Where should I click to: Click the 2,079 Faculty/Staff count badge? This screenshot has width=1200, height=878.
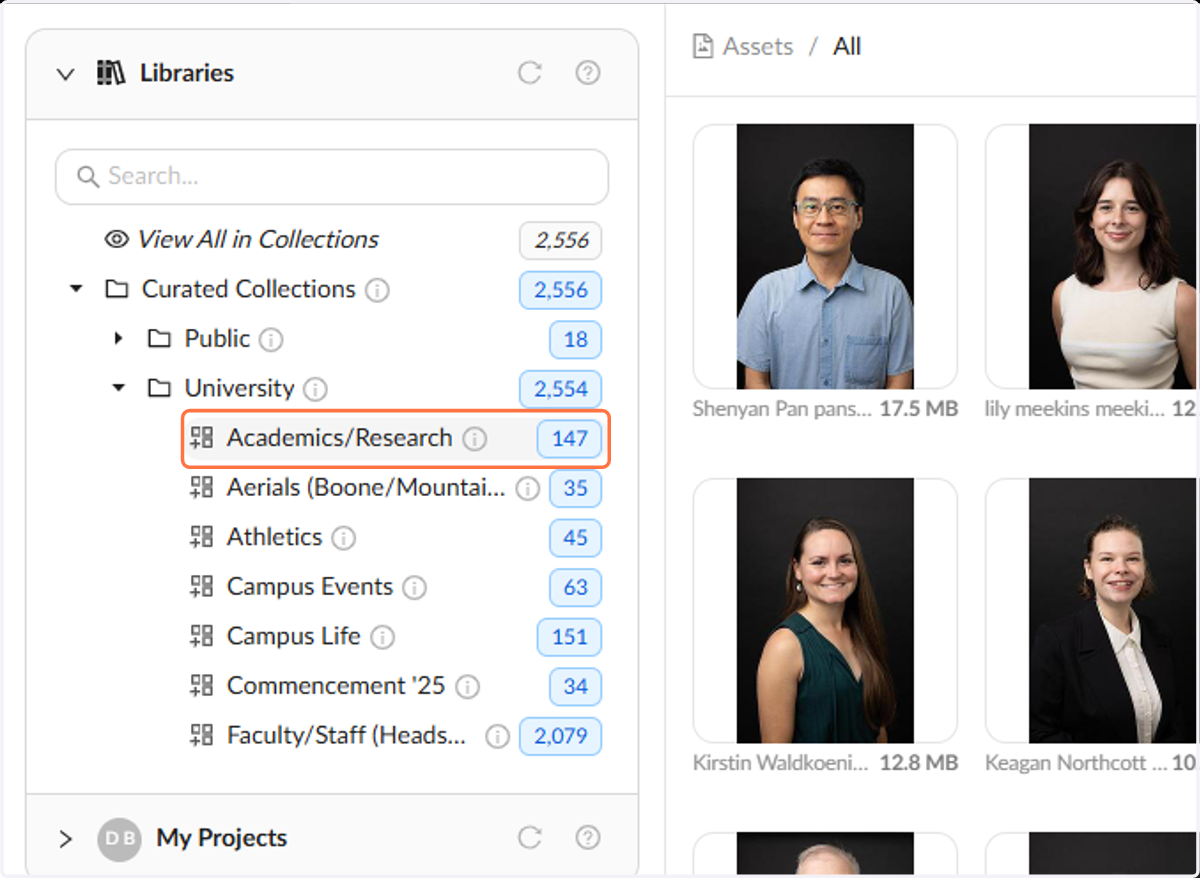click(561, 737)
